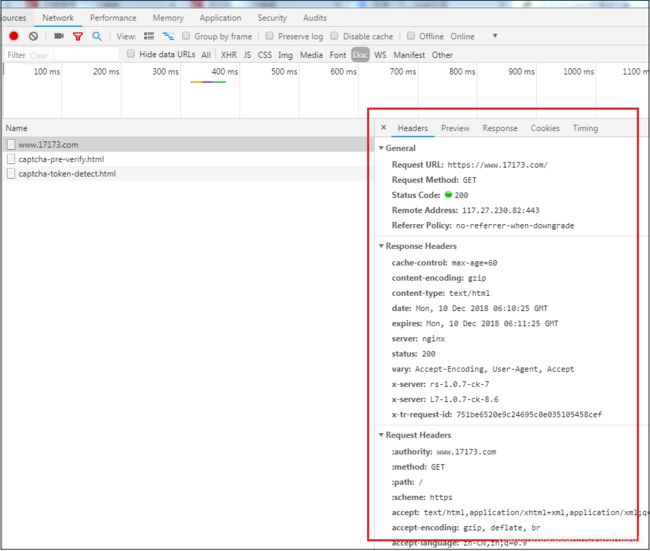Click the 700 ms timeline marker
The width and height of the screenshot is (650, 551).
(403, 71)
